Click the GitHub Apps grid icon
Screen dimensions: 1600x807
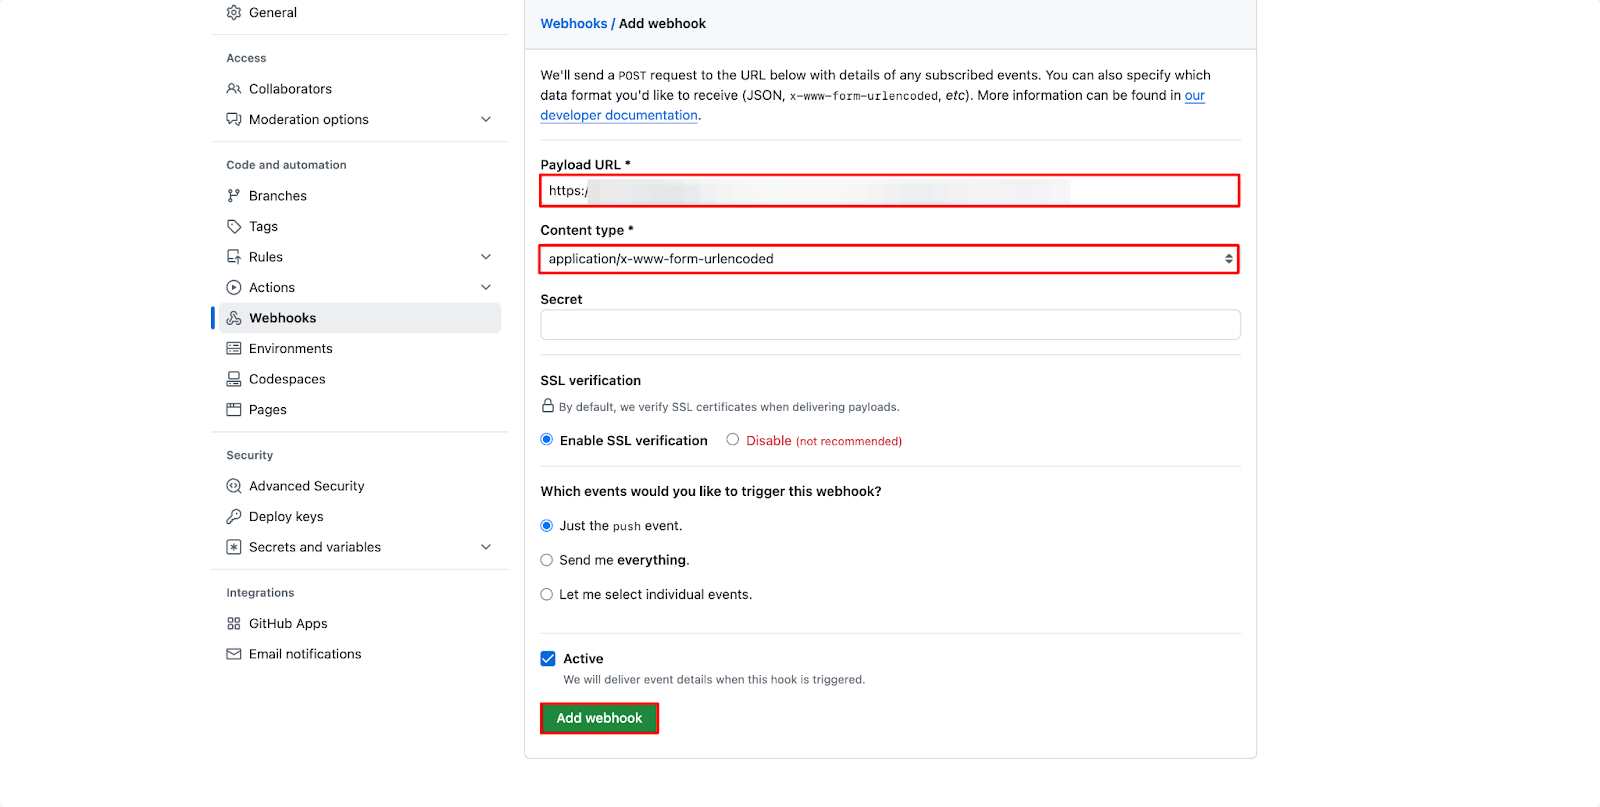click(234, 624)
